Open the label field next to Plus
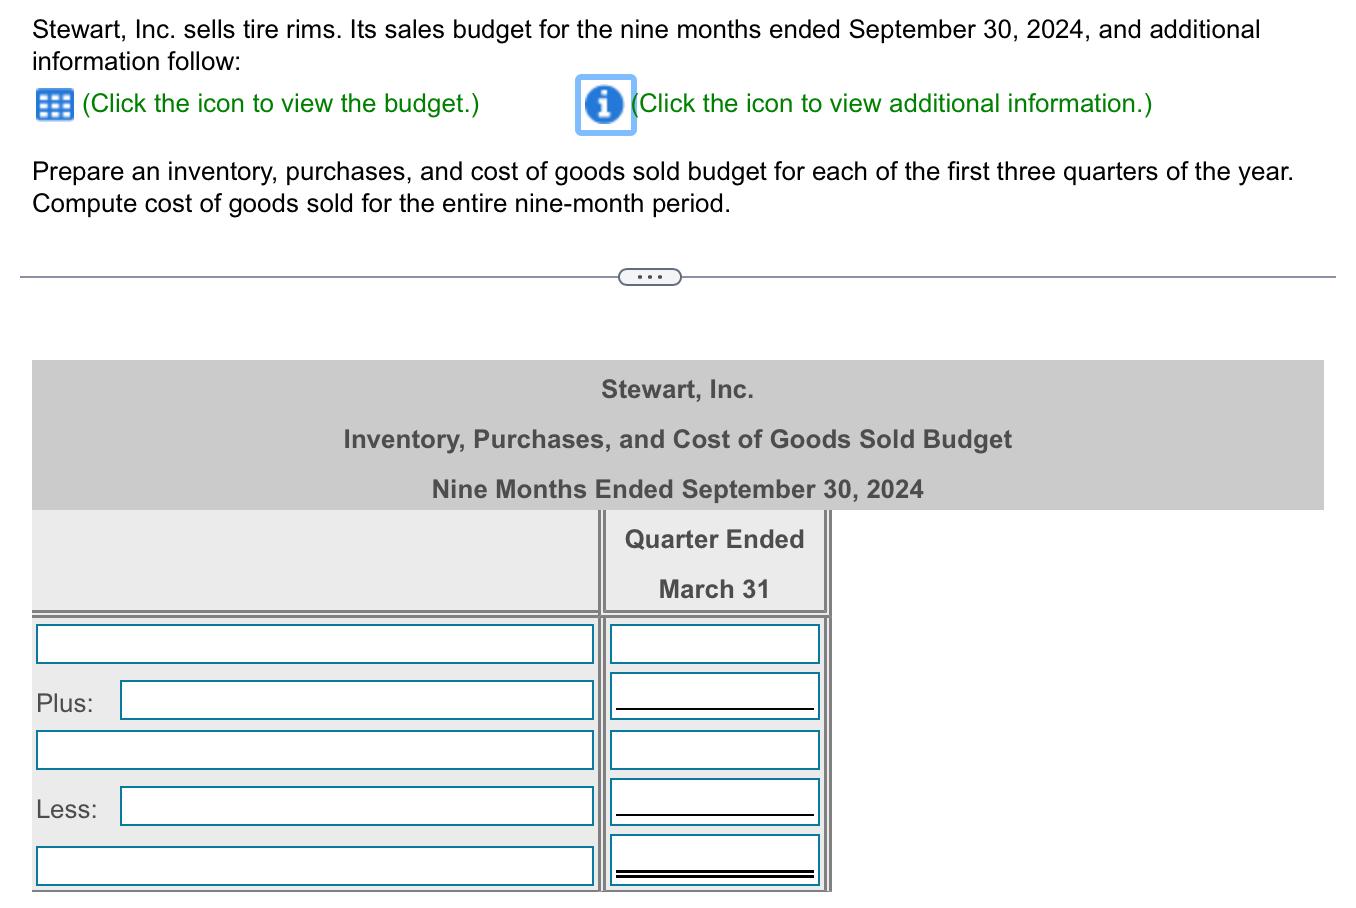 pos(356,700)
